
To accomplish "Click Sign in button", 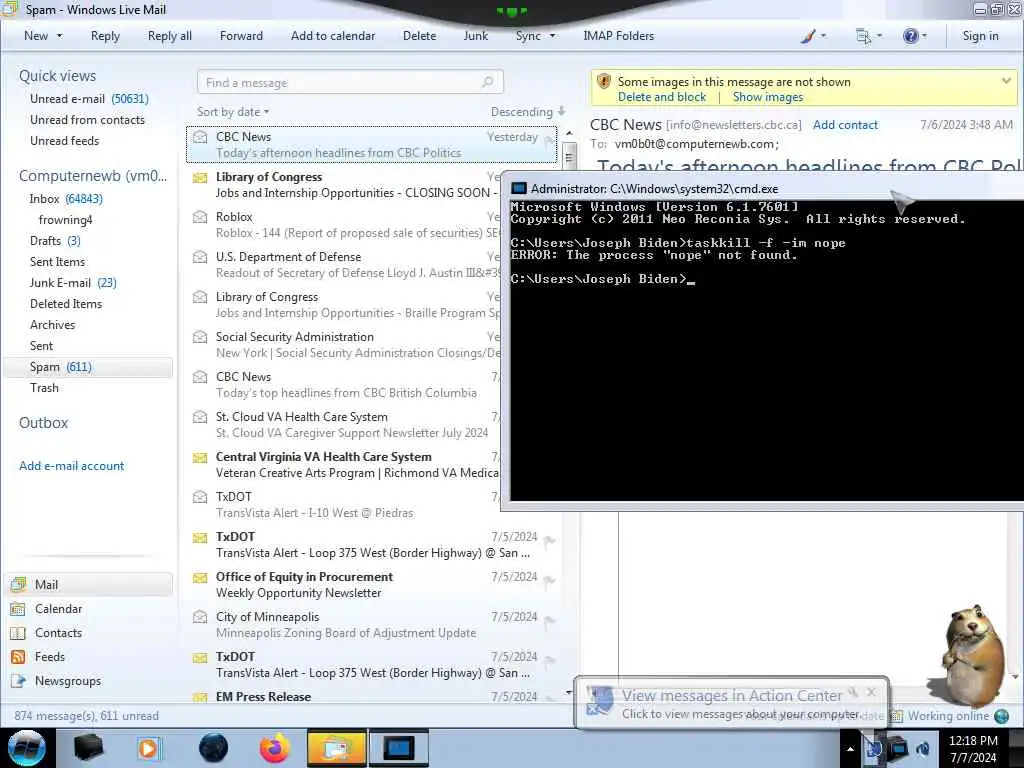I will [980, 36].
